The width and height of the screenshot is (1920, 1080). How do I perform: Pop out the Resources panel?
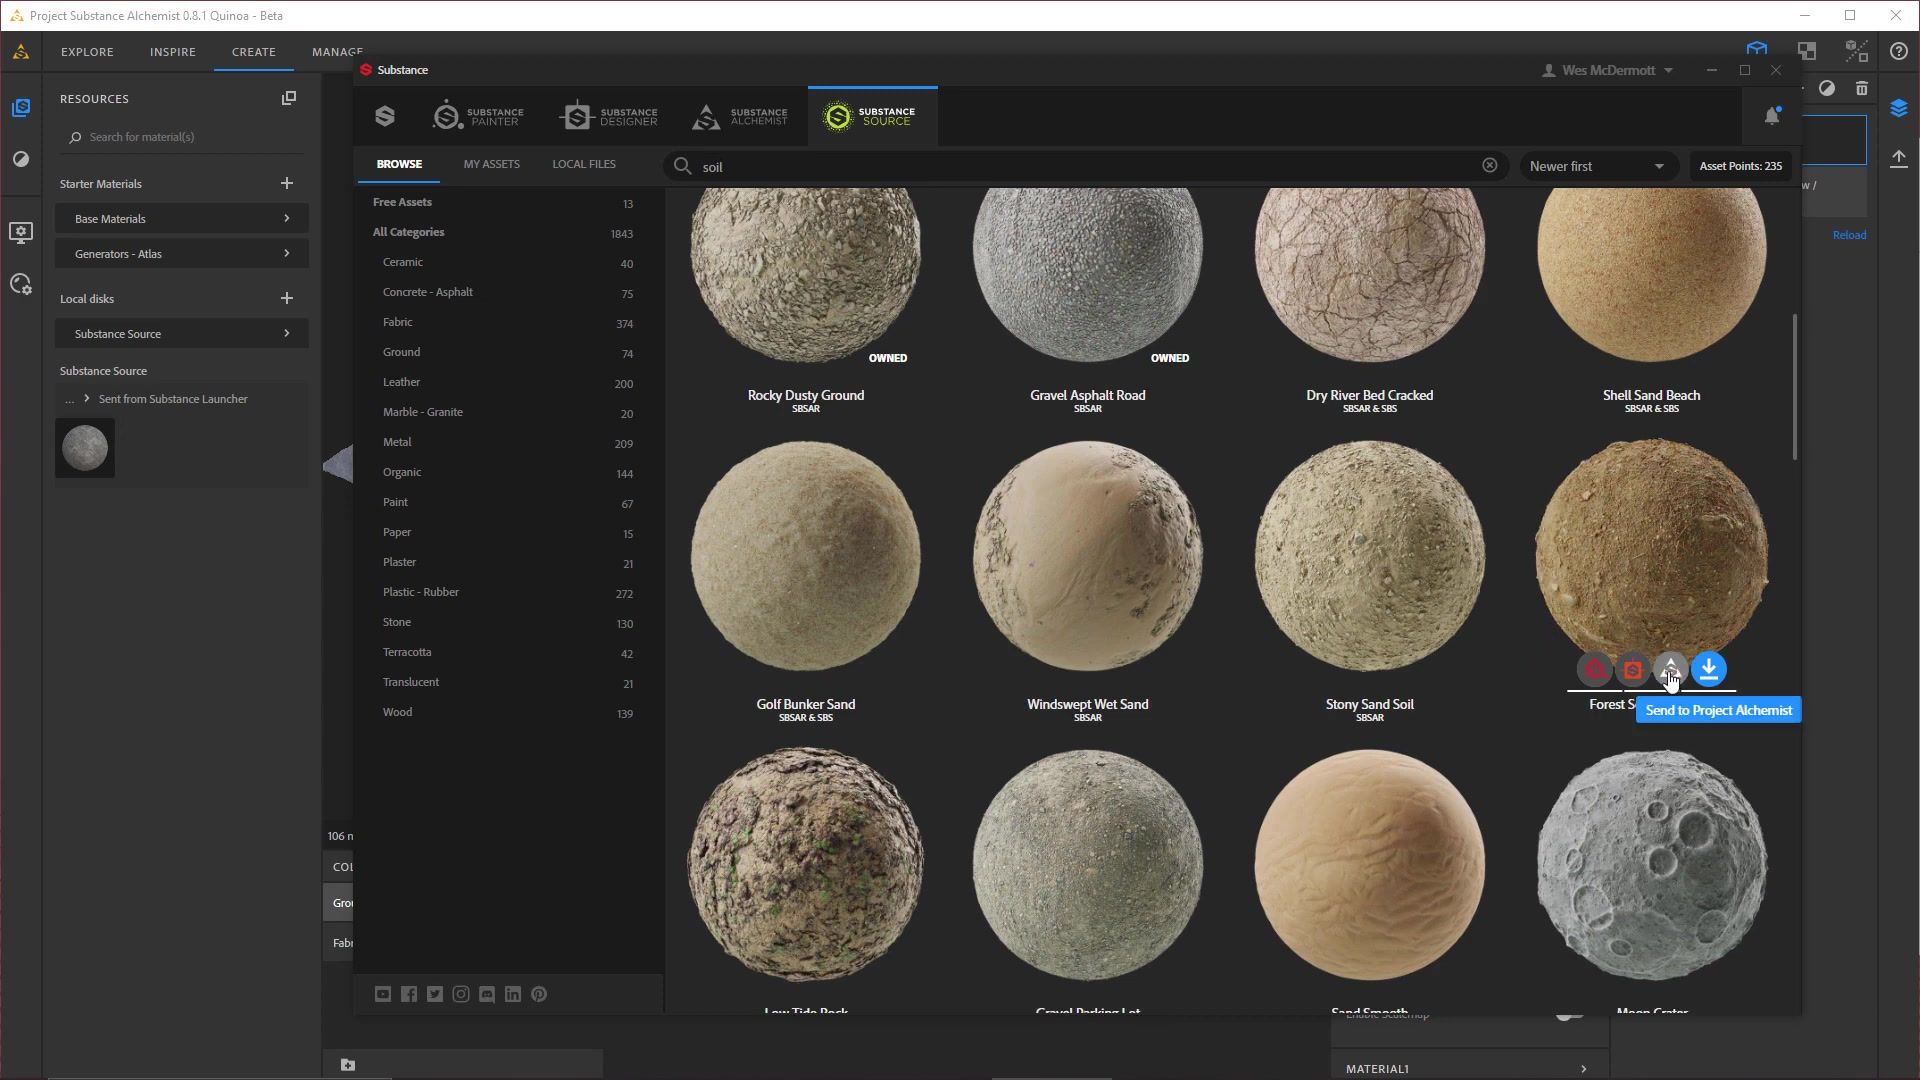click(289, 98)
